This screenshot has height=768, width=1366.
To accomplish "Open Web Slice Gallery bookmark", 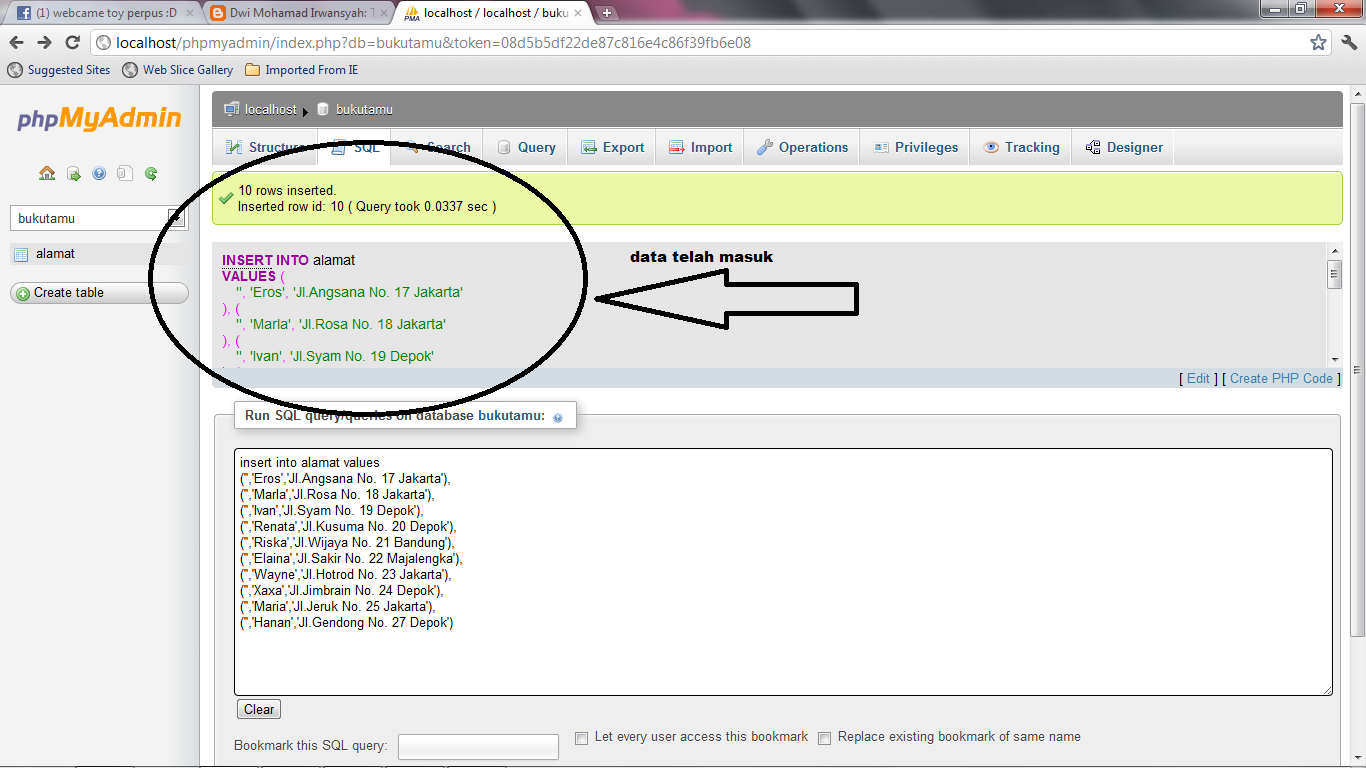I will tap(178, 70).
